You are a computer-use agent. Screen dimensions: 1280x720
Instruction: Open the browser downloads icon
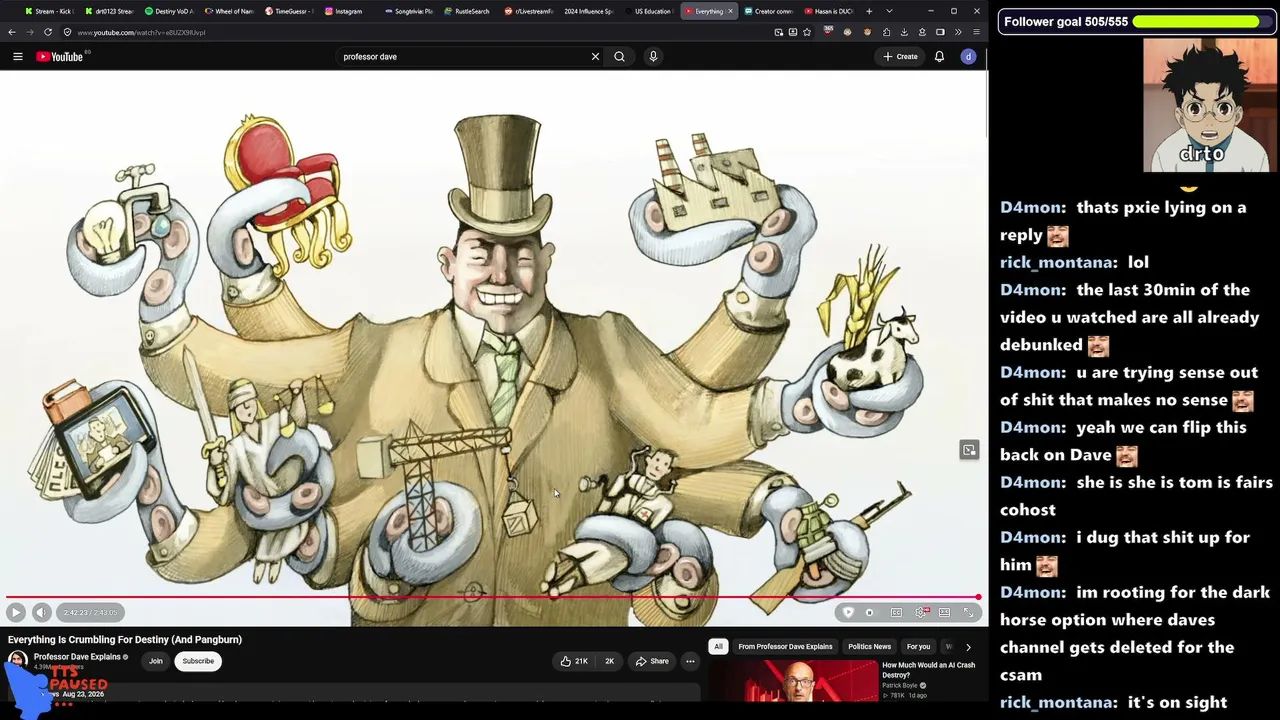(x=904, y=32)
